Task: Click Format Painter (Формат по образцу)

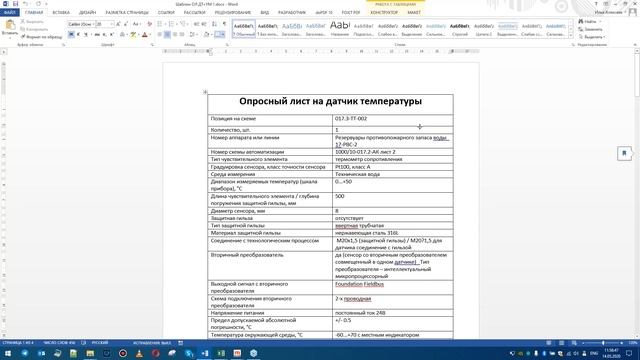Action: tap(41, 37)
